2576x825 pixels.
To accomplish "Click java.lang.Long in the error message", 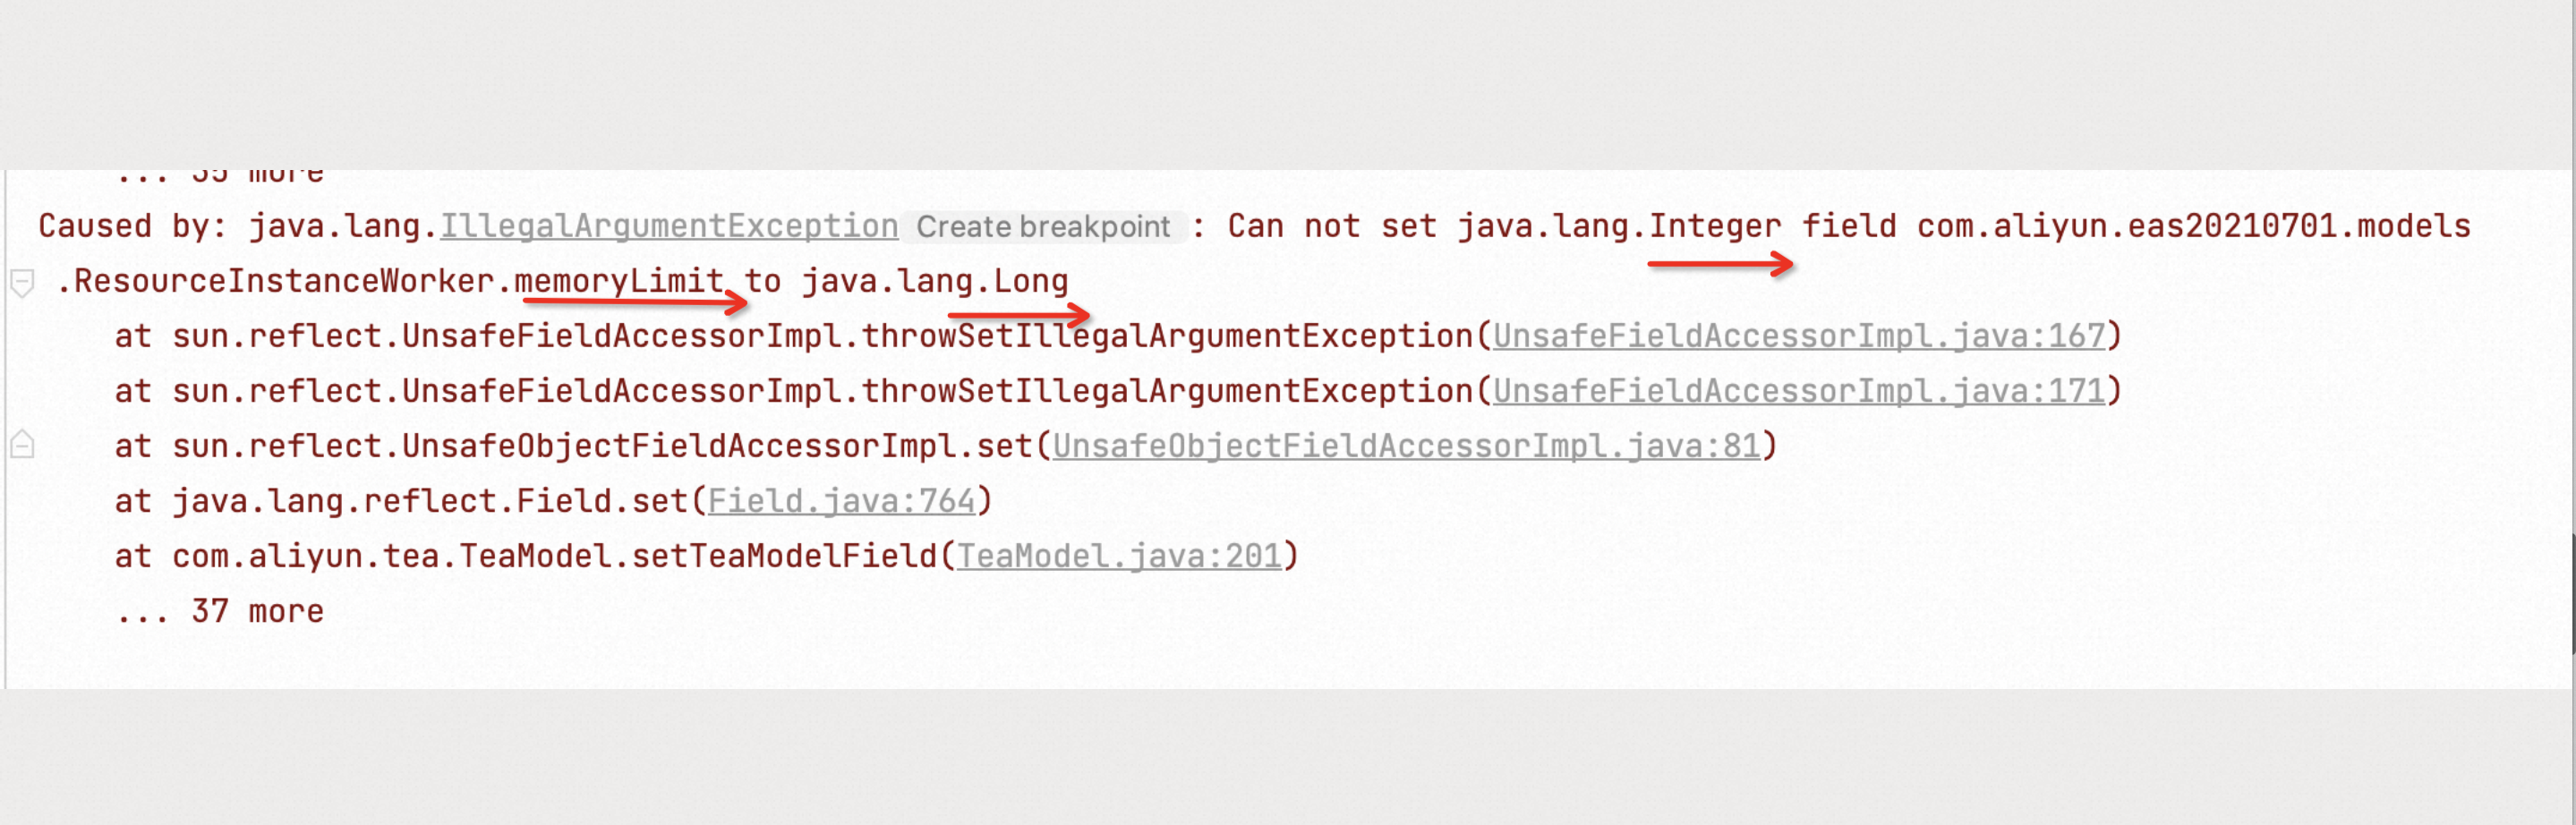I will [934, 281].
